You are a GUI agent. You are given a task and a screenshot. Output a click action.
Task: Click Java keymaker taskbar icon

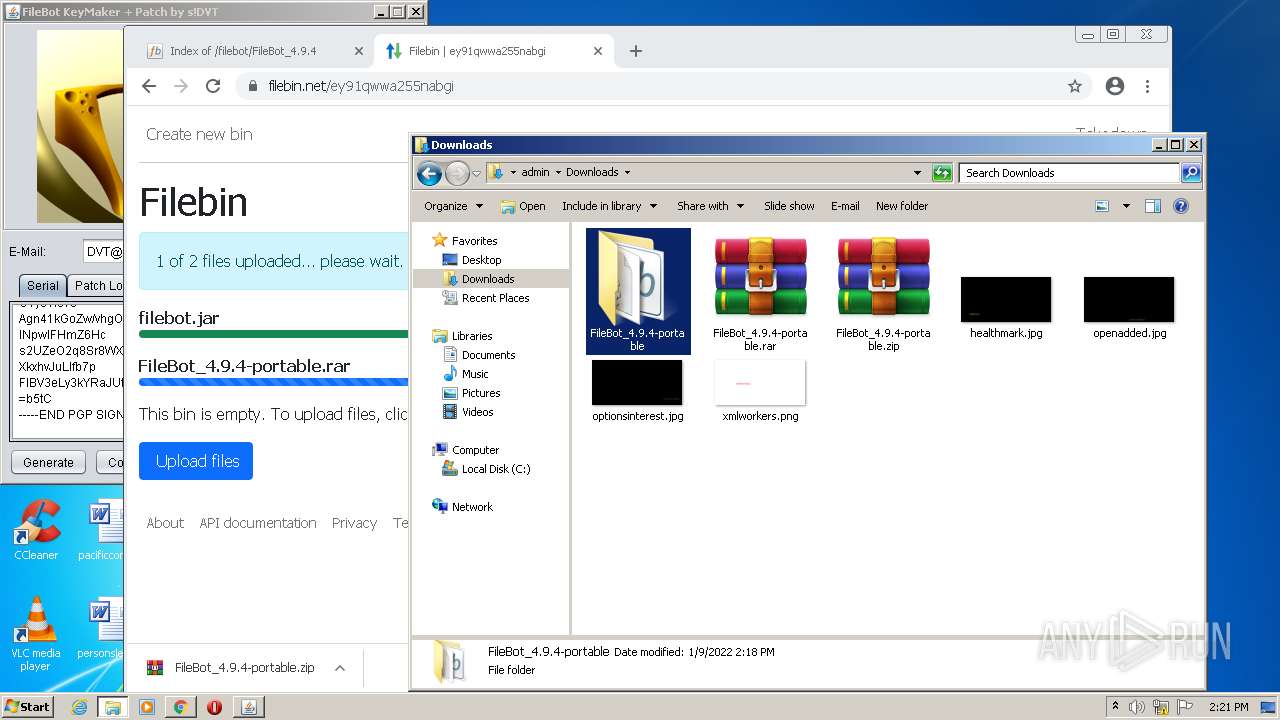coord(248,707)
